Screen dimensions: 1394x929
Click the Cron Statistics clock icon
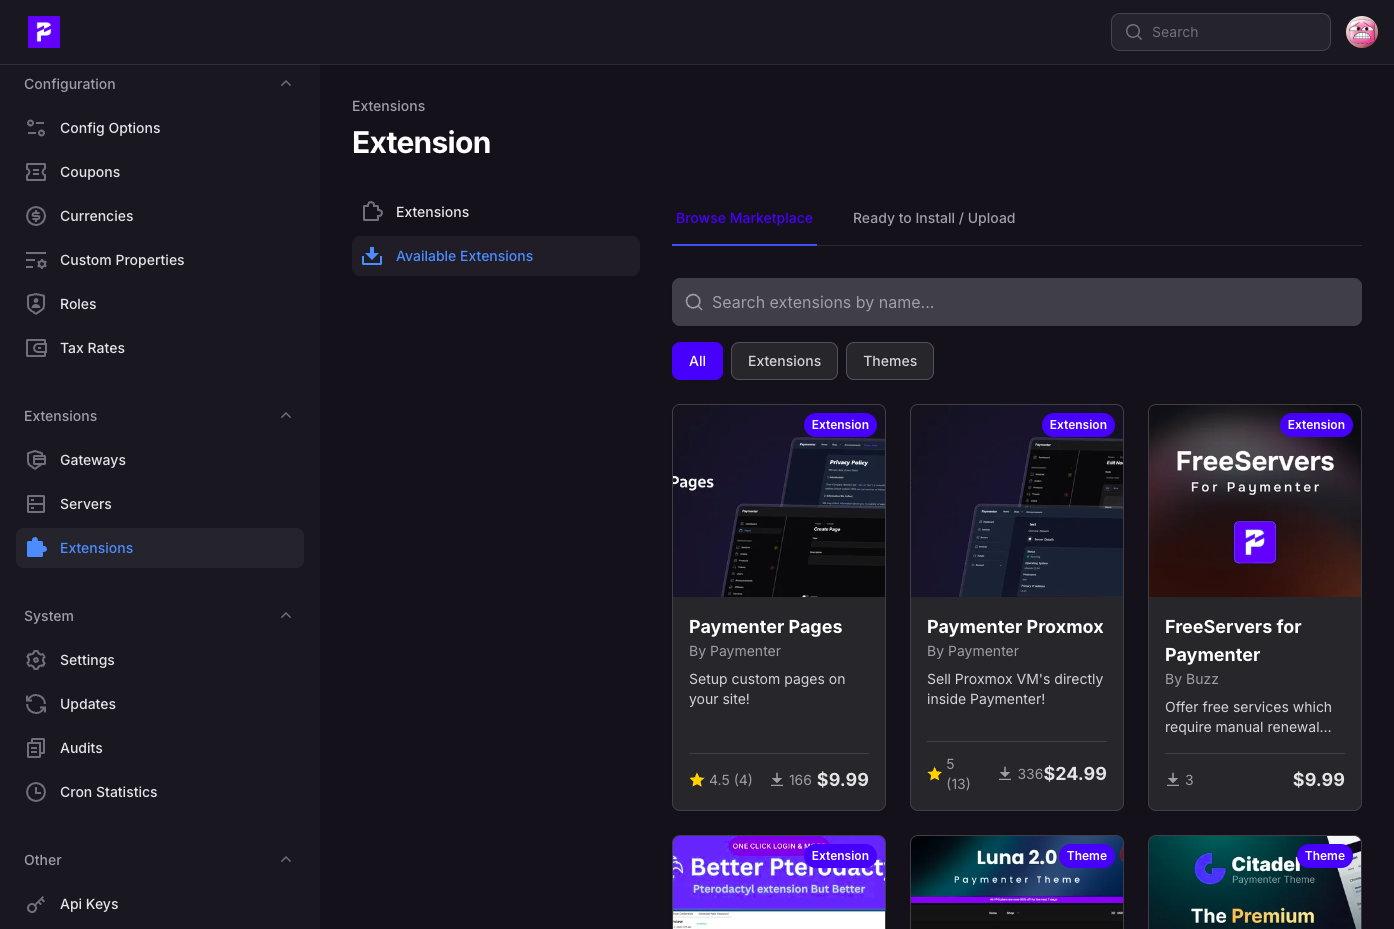pos(36,792)
